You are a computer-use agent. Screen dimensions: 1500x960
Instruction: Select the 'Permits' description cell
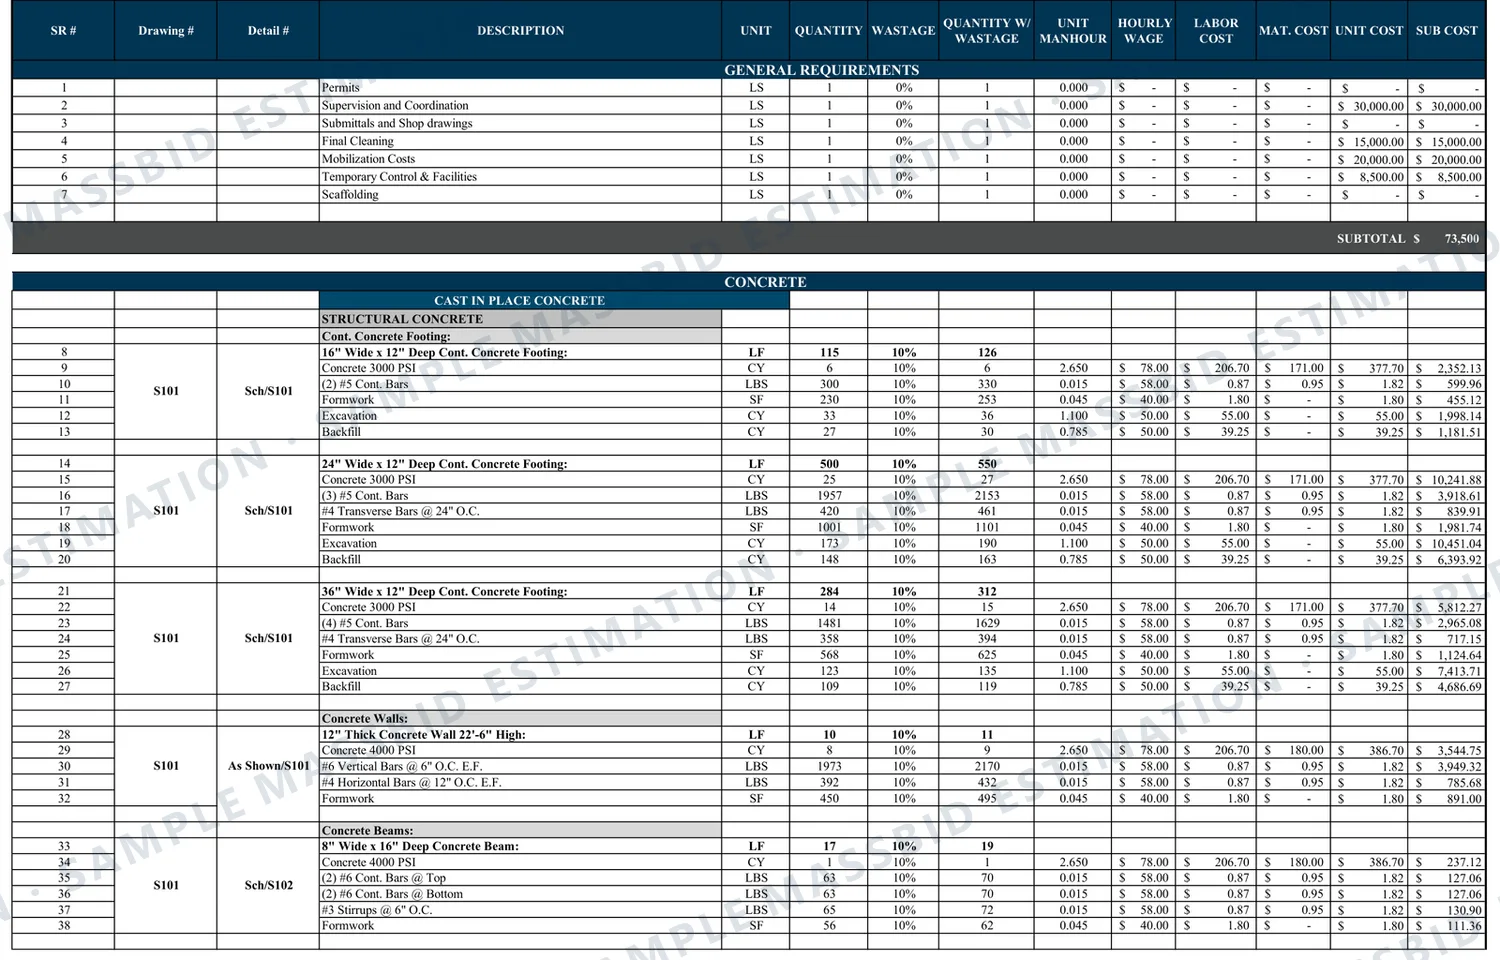[520, 88]
